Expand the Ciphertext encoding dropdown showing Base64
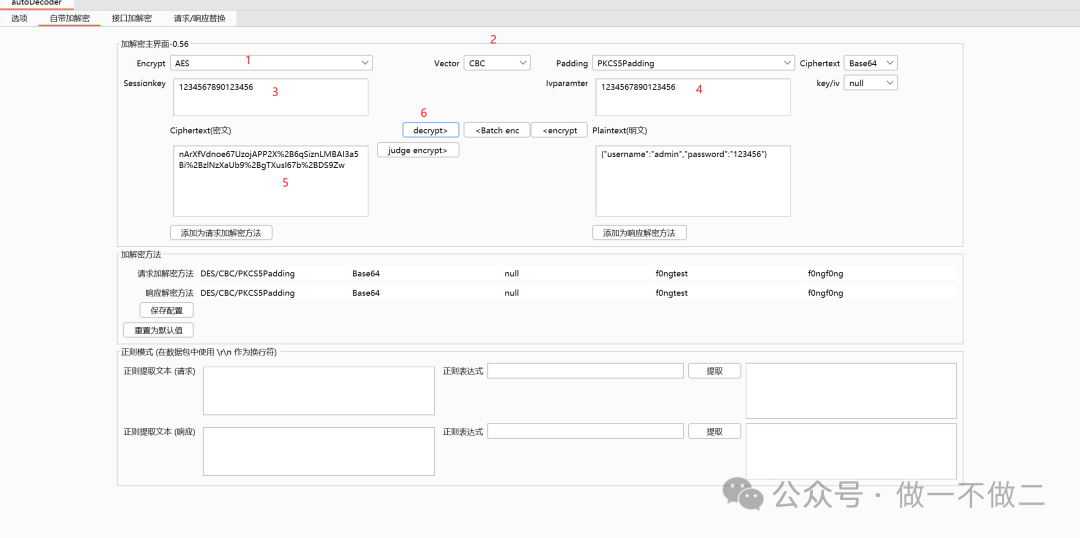Screen dimensions: 1080x538 click(x=870, y=63)
